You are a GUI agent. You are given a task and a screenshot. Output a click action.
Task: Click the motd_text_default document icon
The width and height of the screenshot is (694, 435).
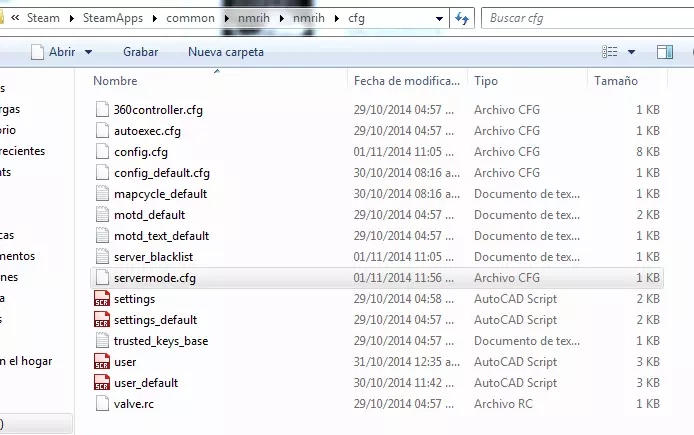pos(102,235)
